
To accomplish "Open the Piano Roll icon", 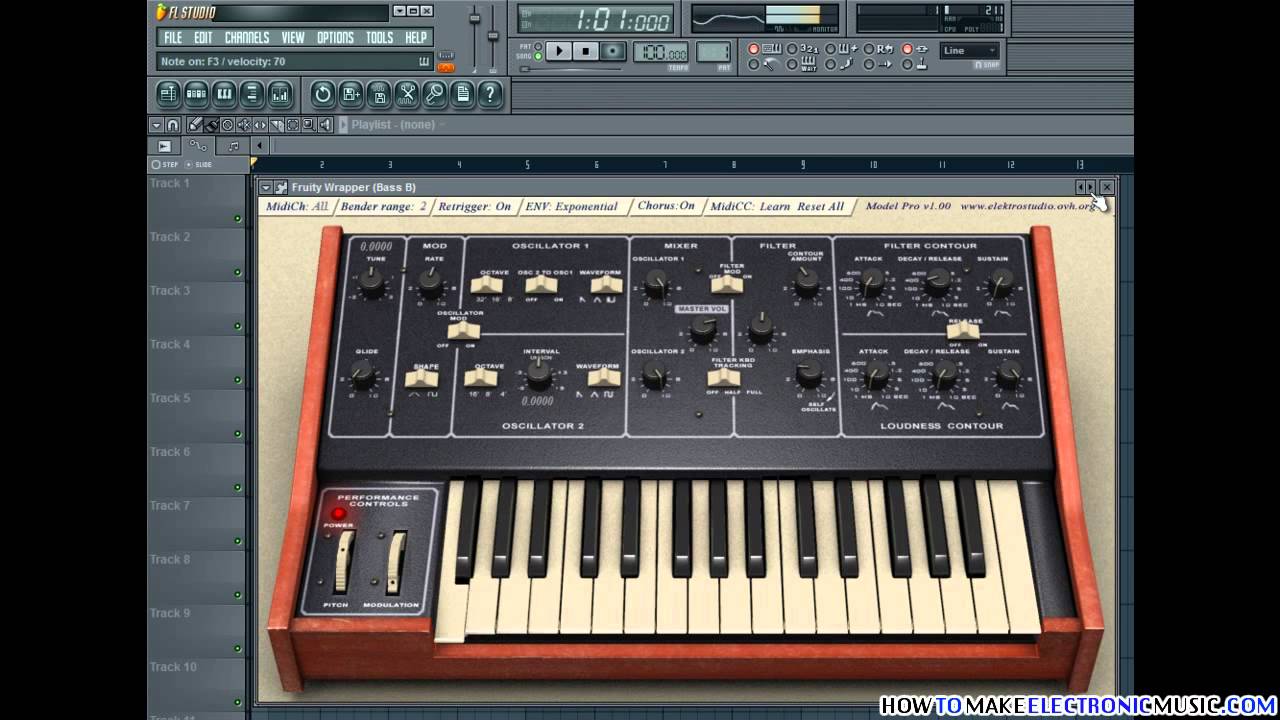I will click(224, 95).
